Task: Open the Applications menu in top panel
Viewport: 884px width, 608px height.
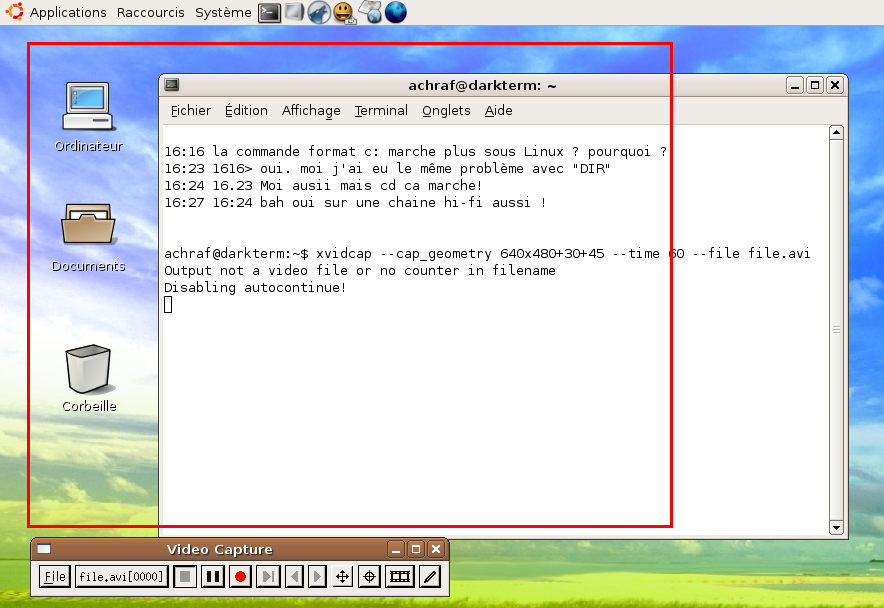Action: (x=68, y=12)
